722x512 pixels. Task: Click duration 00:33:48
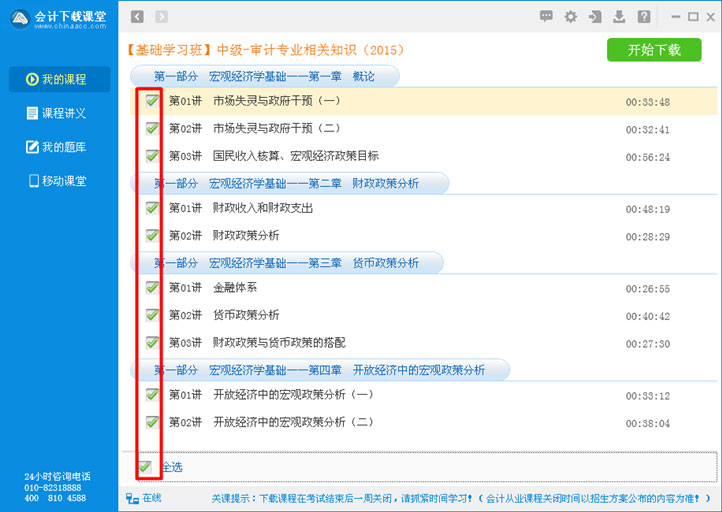647,102
